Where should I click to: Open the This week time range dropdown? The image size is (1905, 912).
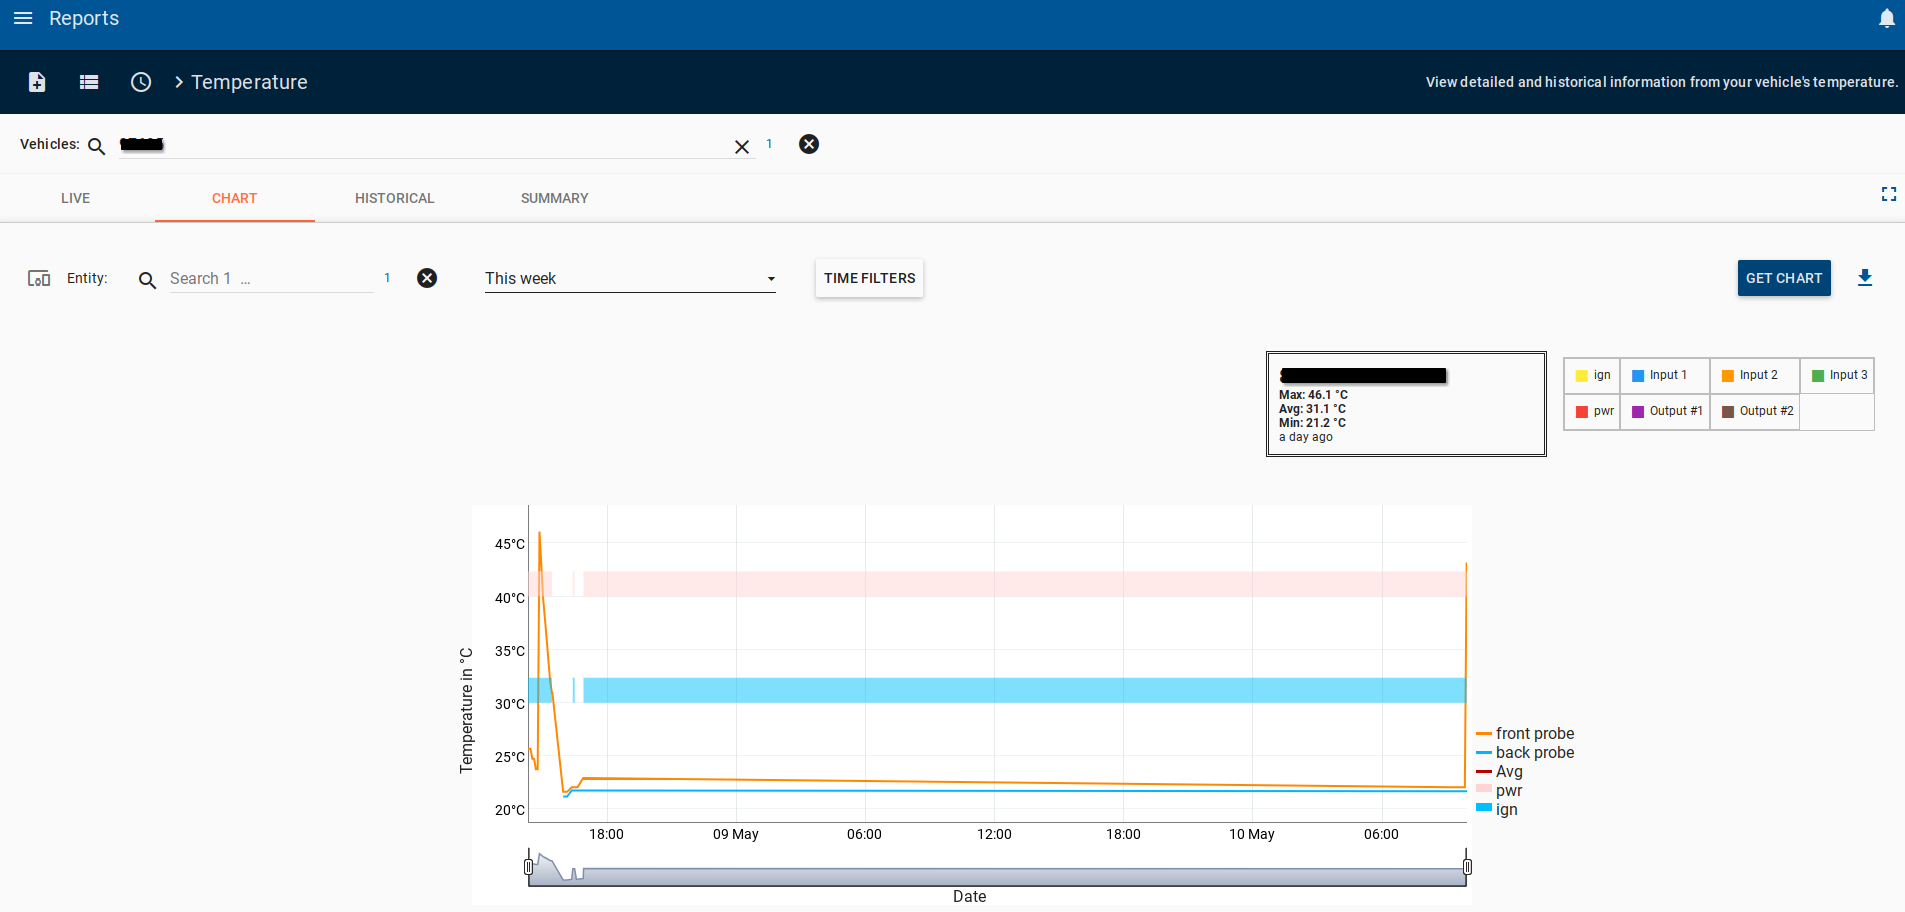pos(630,278)
